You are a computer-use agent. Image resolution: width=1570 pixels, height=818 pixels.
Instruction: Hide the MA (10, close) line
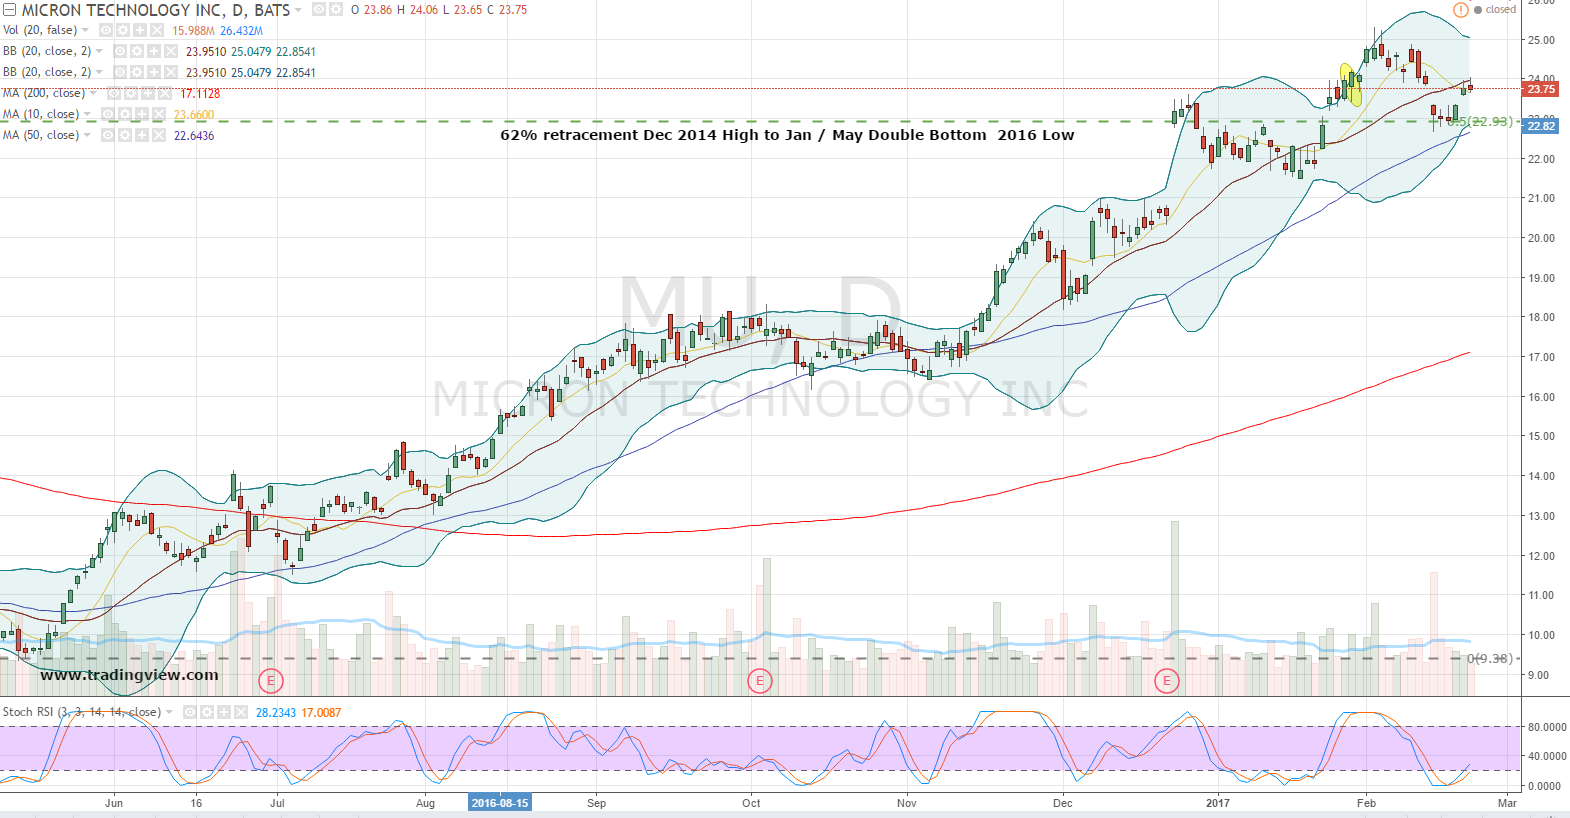108,114
